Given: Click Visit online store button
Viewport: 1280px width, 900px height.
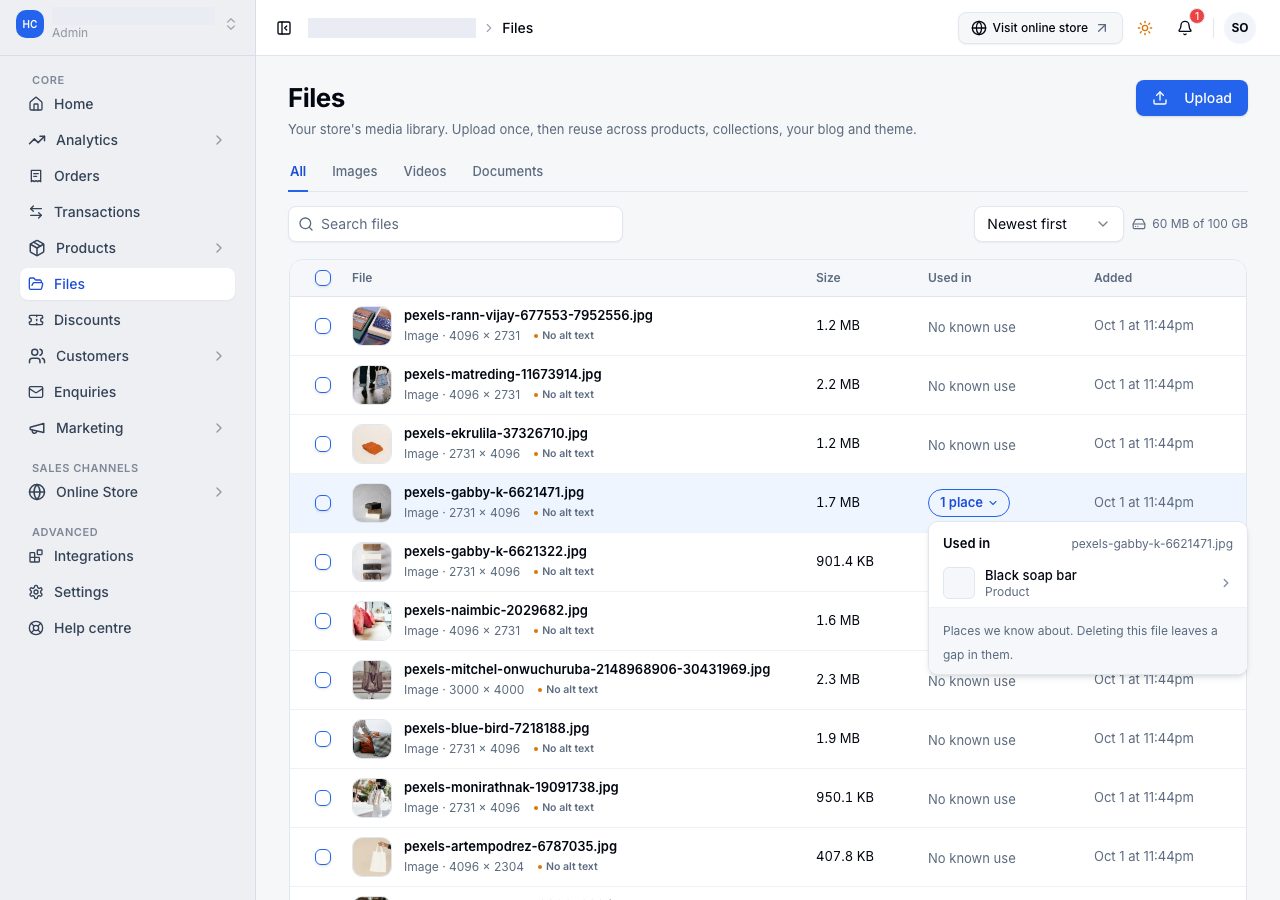Looking at the screenshot, I should 1040,28.
